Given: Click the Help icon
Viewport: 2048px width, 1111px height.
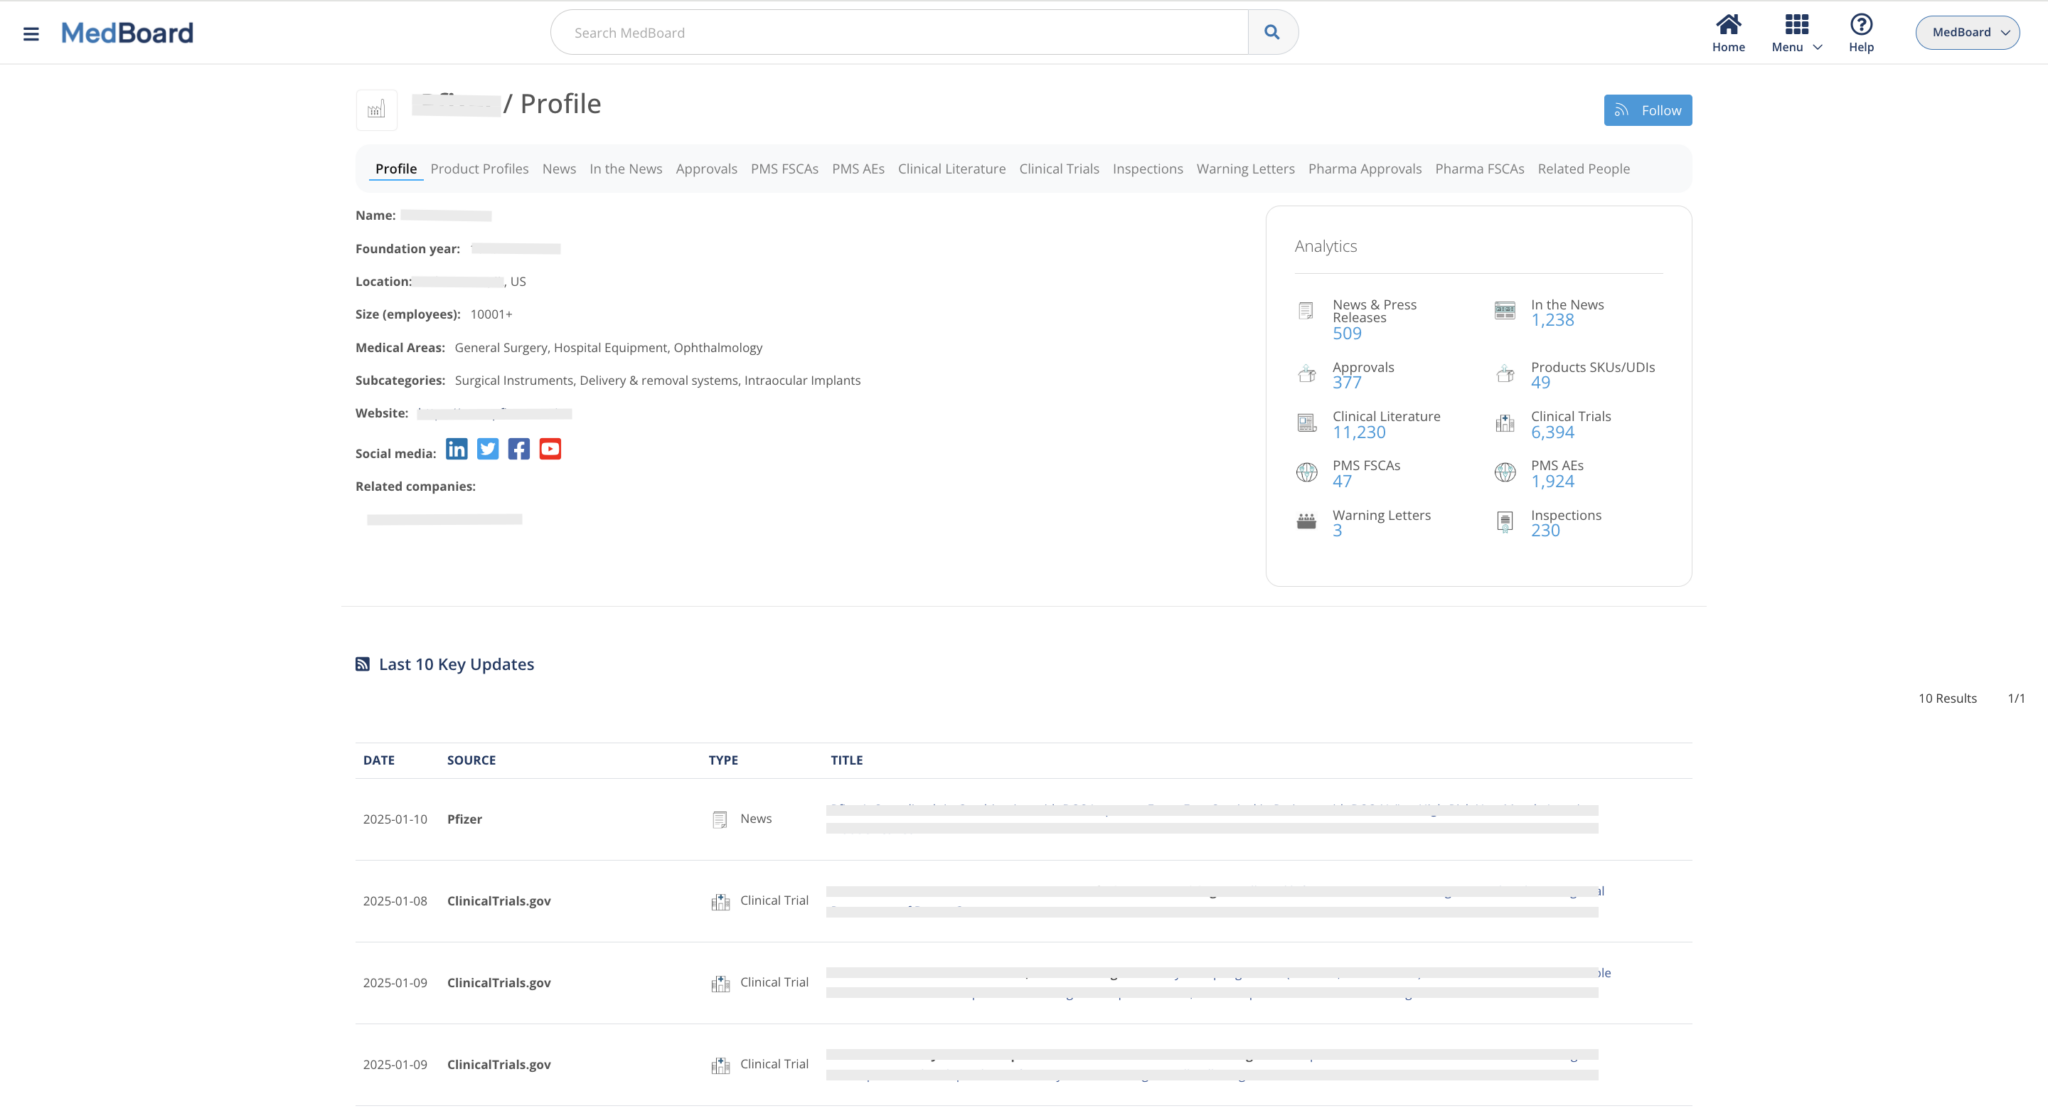Looking at the screenshot, I should 1861,24.
